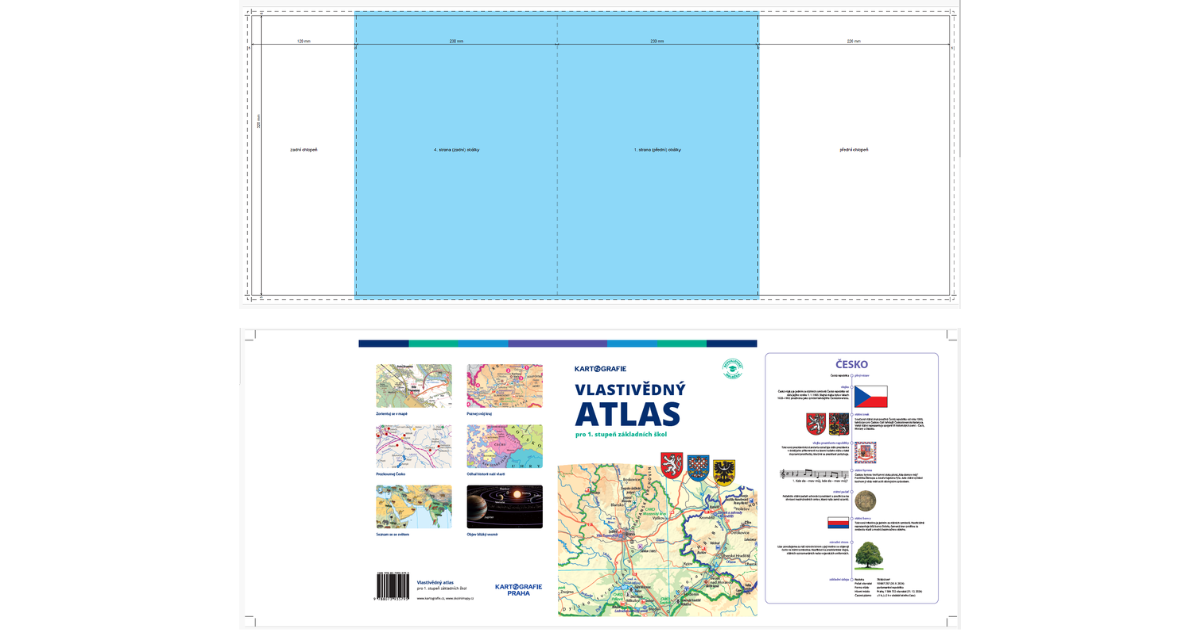Click the linden tree image on the flap
Screen dimensions: 1200x630
pos(868,555)
